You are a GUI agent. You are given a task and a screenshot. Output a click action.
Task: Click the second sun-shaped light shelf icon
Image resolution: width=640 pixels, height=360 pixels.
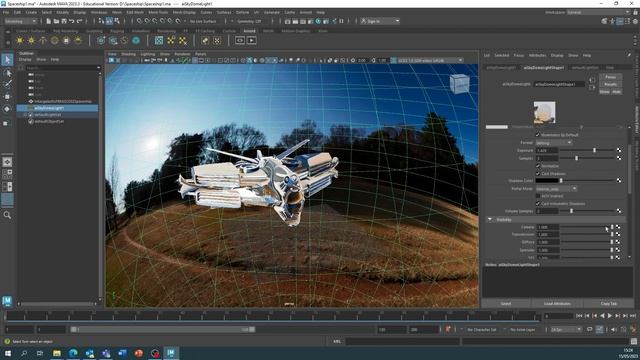31,40
